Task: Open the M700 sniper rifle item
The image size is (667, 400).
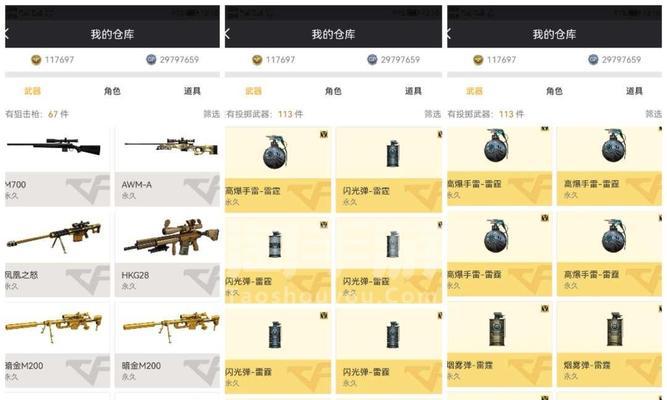Action: pos(57,167)
